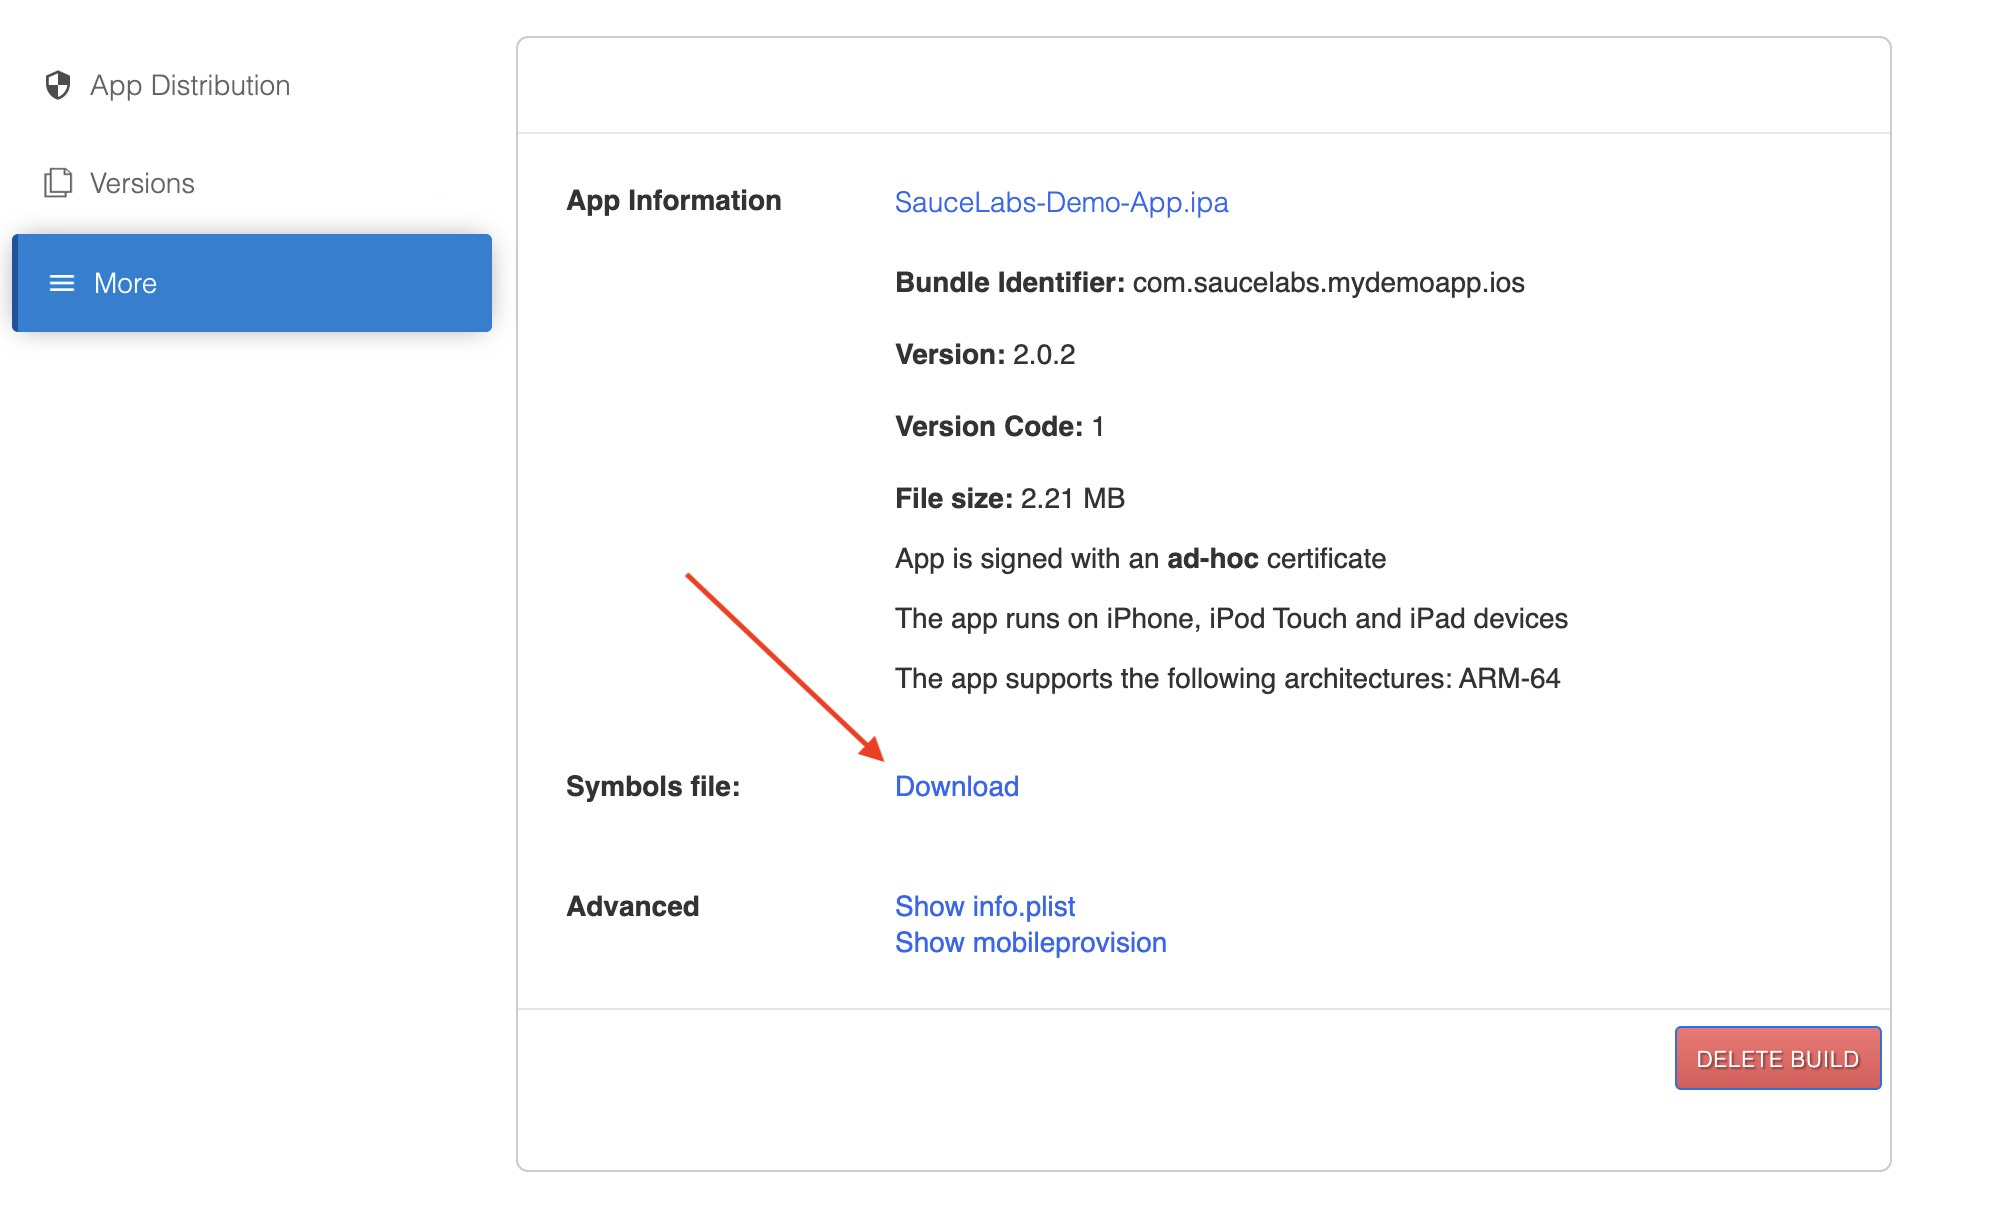Click the Advanced section label

click(632, 906)
